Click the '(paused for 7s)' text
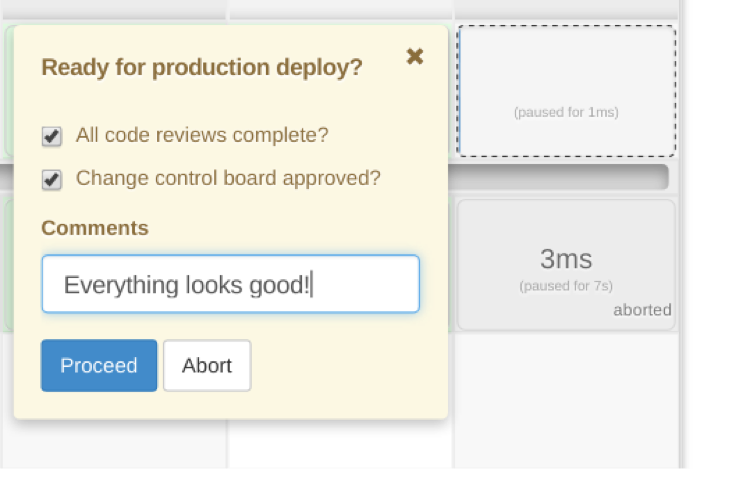 pyautogui.click(x=566, y=286)
